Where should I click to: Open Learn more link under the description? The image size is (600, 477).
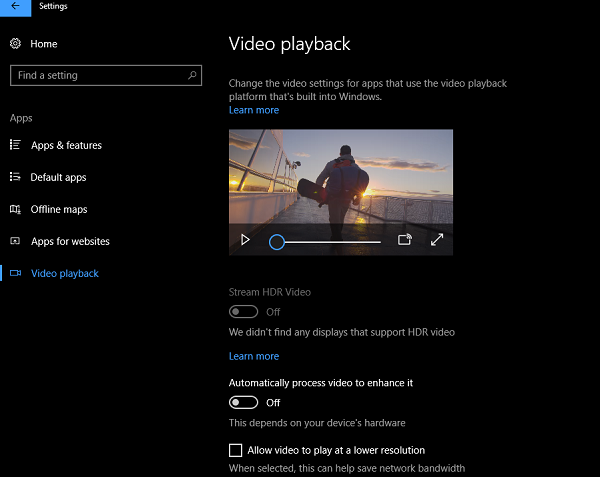(254, 110)
